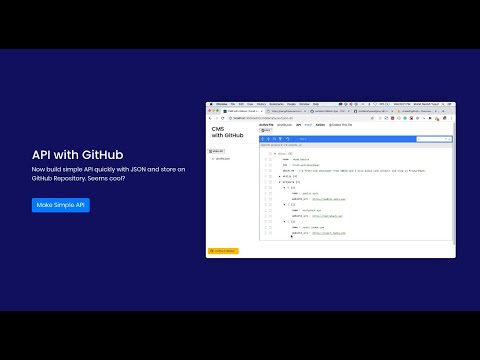
Task: Click the sort icon in JSON editor toolbar
Action: pos(274,139)
